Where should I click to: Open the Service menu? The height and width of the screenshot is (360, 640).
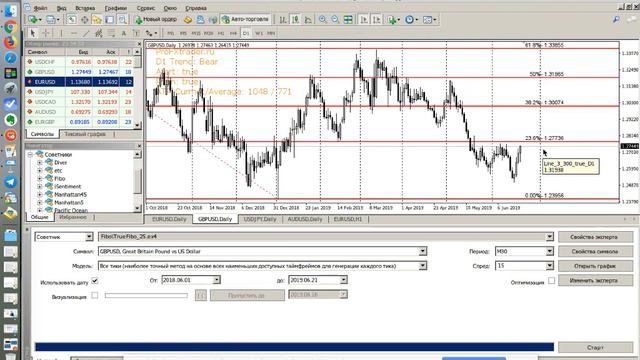point(146,8)
